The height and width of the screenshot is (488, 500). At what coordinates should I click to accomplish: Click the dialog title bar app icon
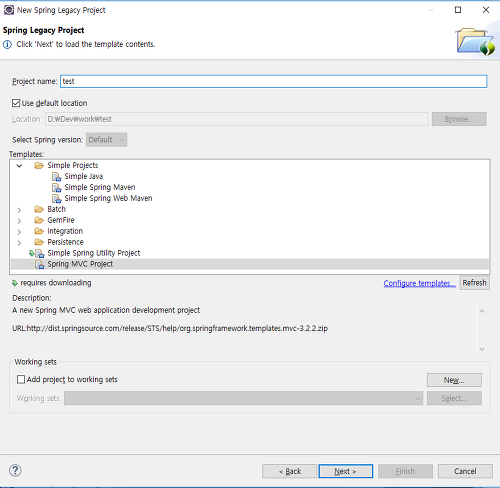(9, 10)
